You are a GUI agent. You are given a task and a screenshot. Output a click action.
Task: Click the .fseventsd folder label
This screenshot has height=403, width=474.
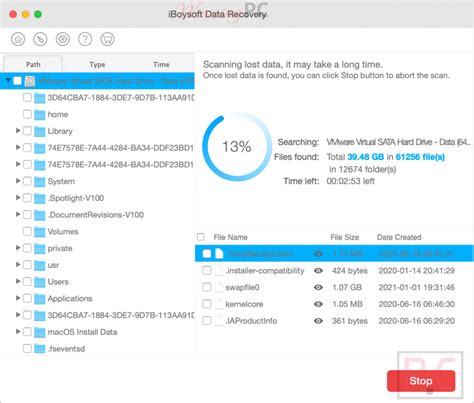(66, 349)
